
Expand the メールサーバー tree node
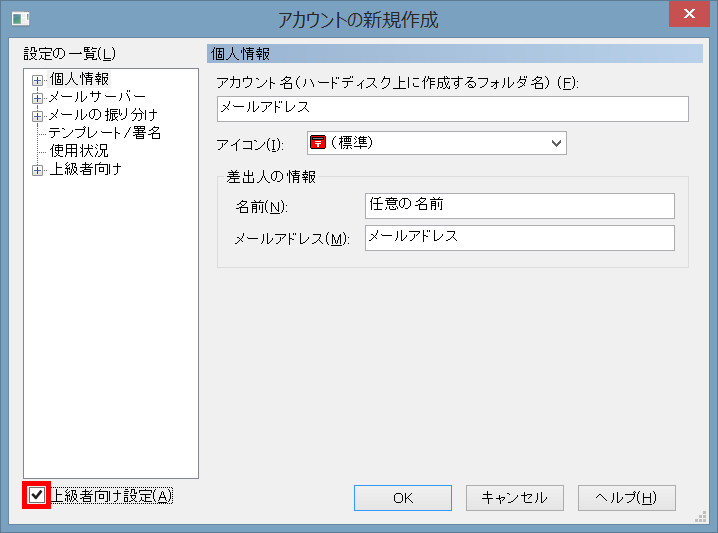click(x=38, y=98)
